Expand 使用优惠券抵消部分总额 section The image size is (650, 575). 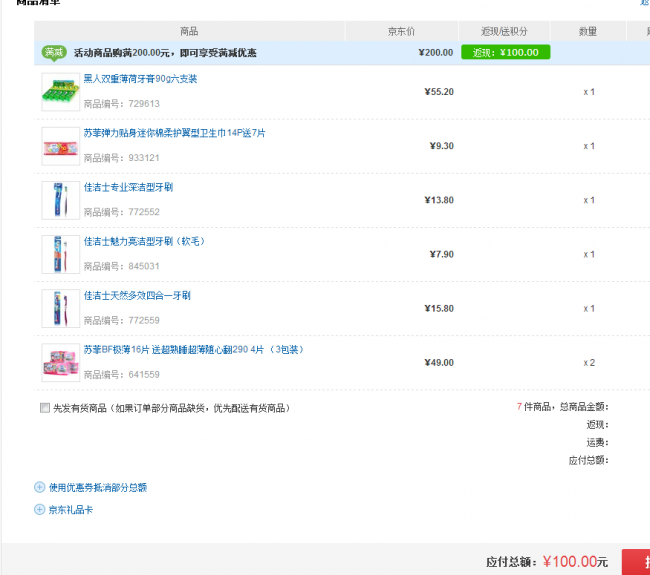pos(98,488)
